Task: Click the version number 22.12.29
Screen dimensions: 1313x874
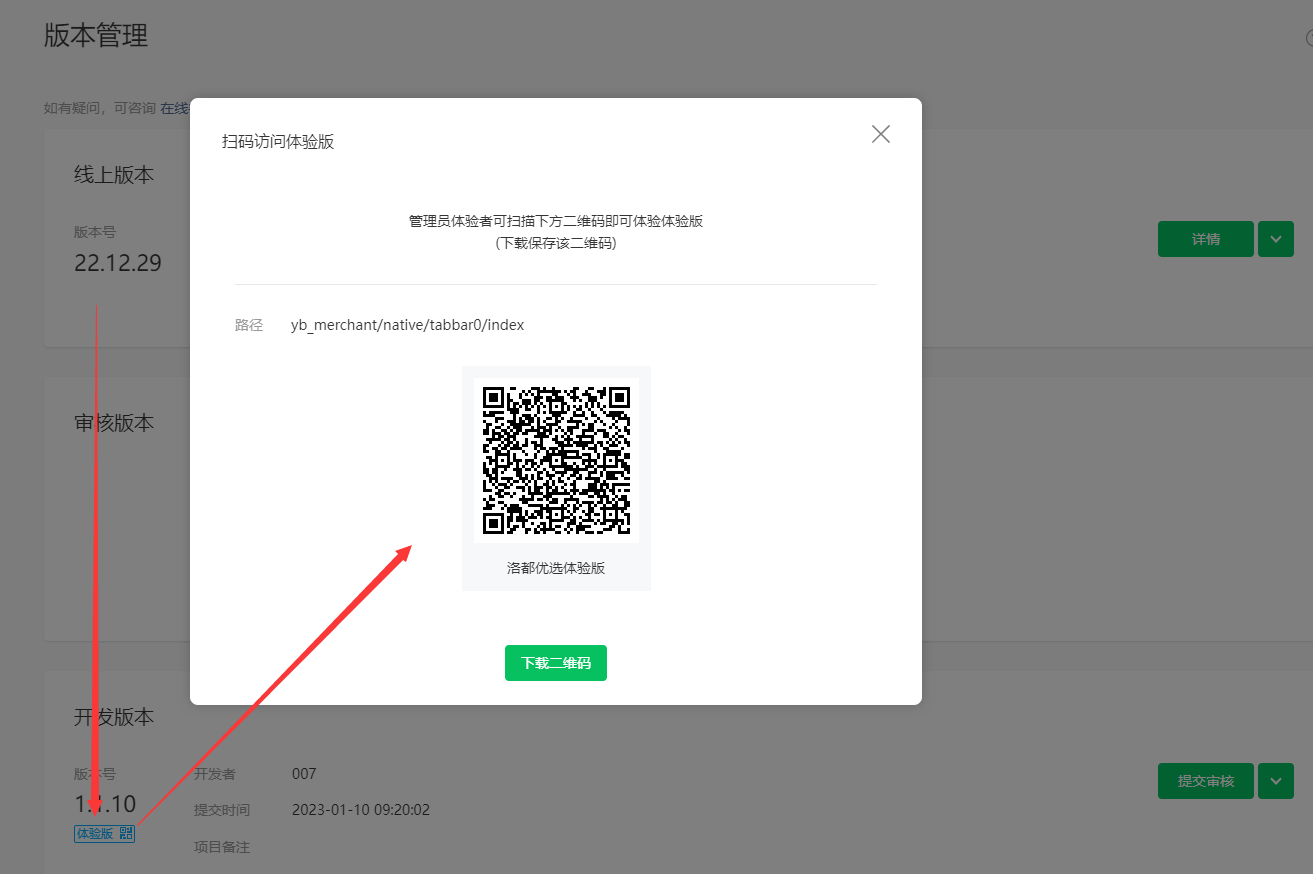Action: 118,263
